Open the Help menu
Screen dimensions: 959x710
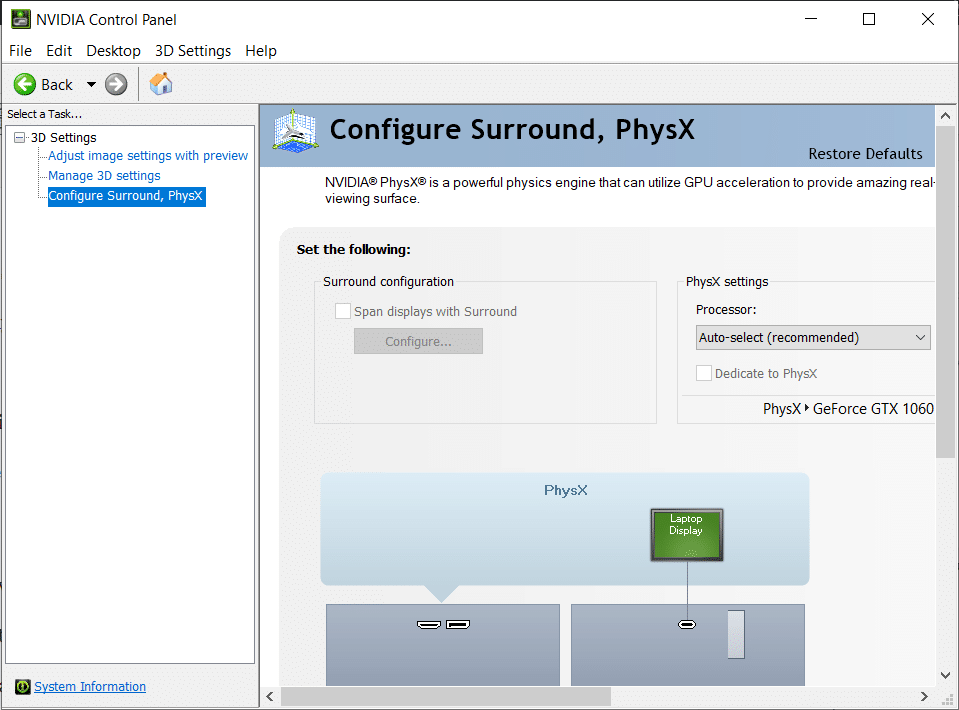pyautogui.click(x=261, y=50)
